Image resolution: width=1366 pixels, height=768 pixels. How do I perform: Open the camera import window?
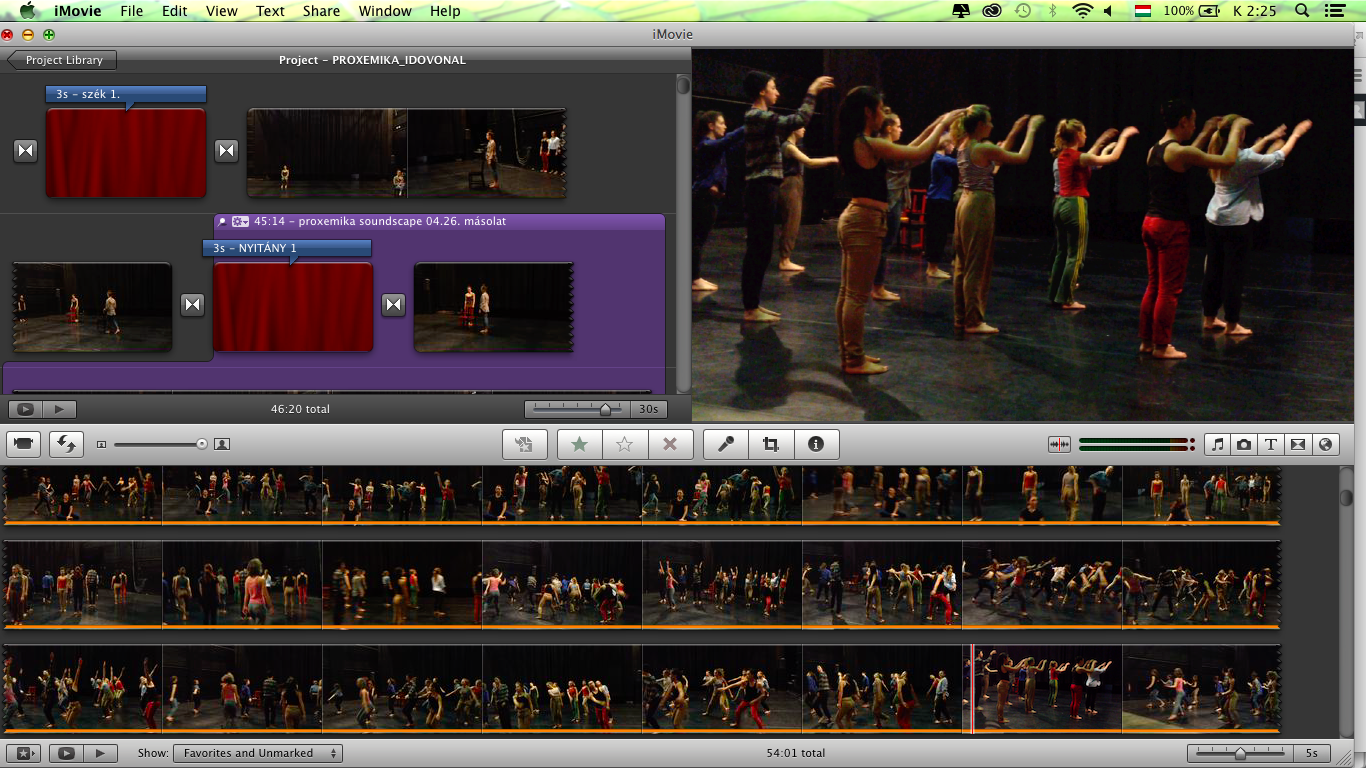pos(24,444)
